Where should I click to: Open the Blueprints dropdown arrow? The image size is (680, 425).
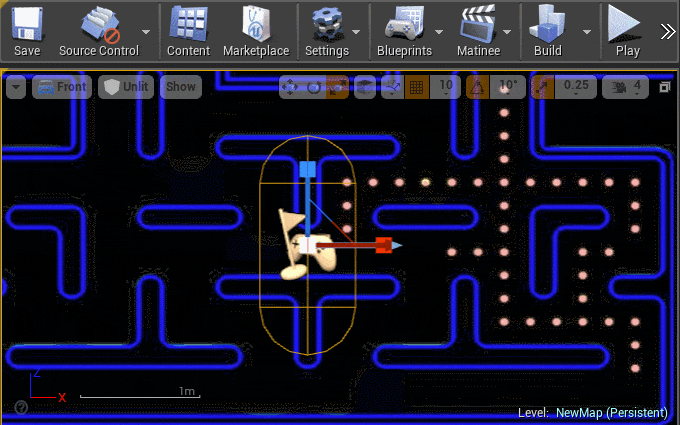pos(439,32)
